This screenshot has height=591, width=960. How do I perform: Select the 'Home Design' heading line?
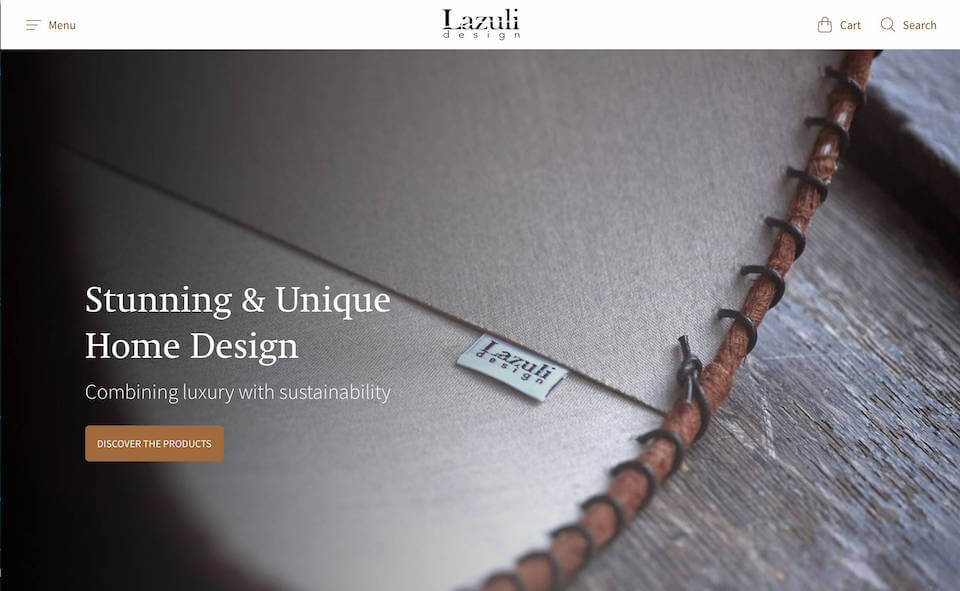pos(192,347)
